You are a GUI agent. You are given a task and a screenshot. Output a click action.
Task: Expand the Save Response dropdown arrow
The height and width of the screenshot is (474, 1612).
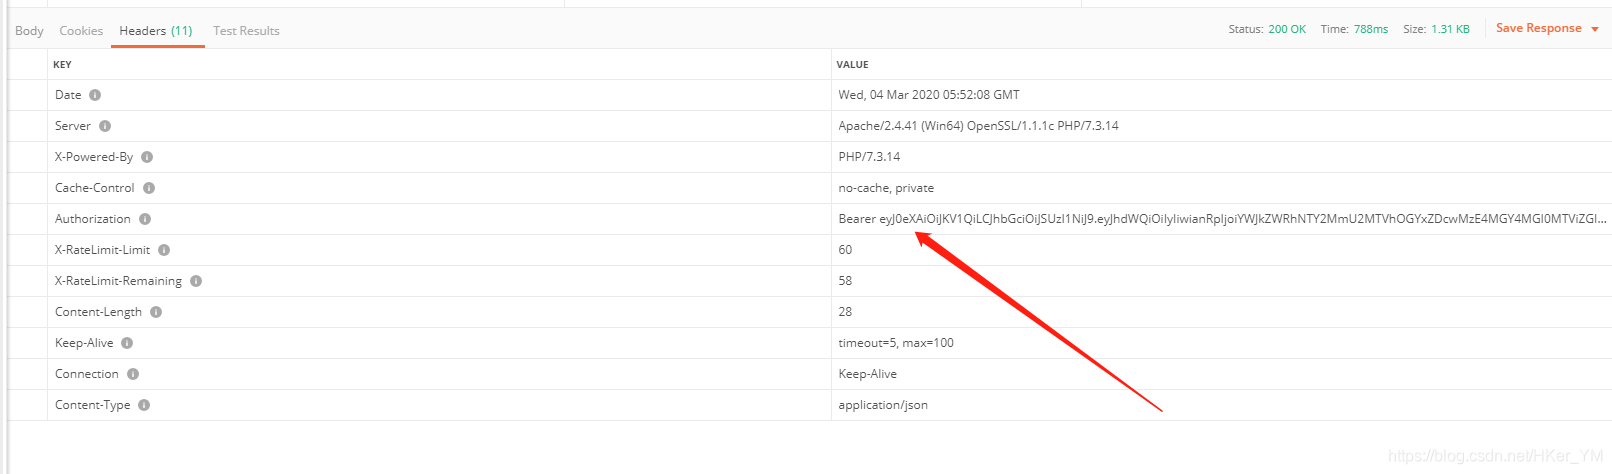coord(1594,29)
